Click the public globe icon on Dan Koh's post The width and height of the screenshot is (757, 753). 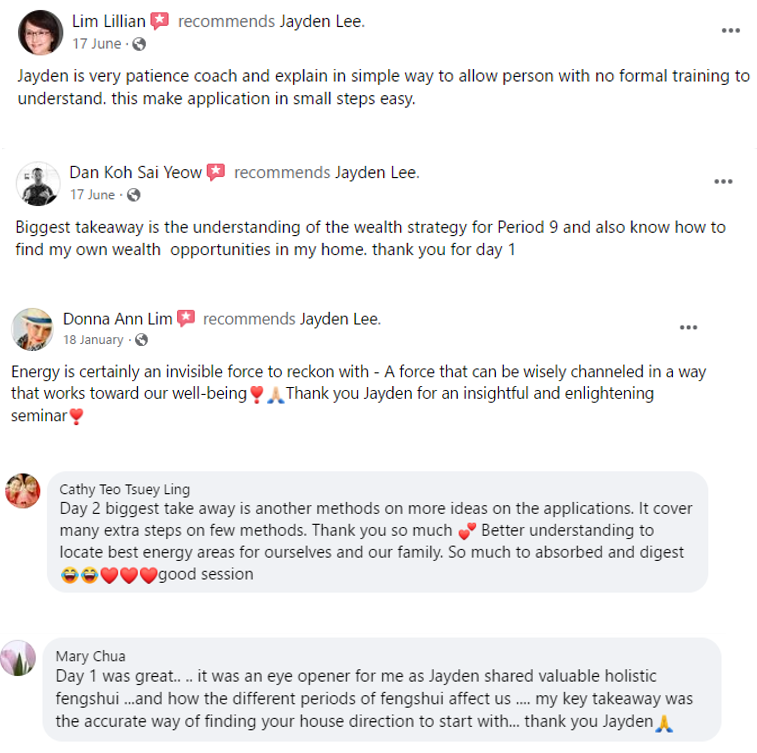point(134,195)
